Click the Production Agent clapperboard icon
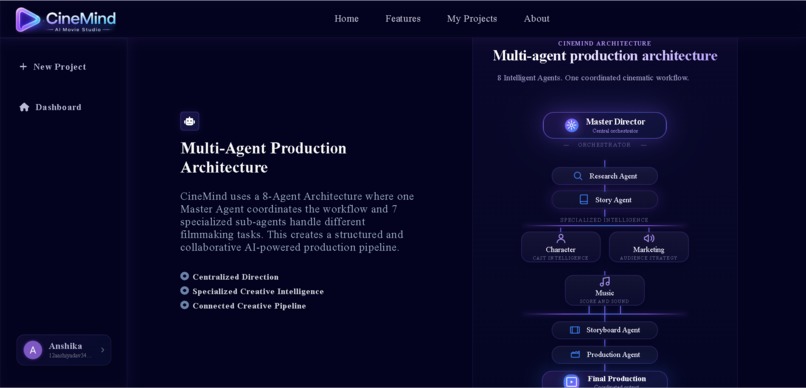Image resolution: width=806 pixels, height=388 pixels. click(x=575, y=355)
